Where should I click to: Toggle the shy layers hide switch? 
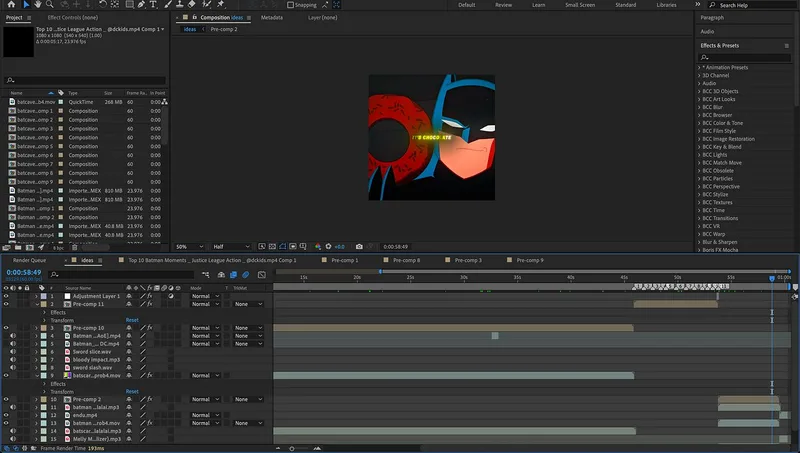coord(221,274)
